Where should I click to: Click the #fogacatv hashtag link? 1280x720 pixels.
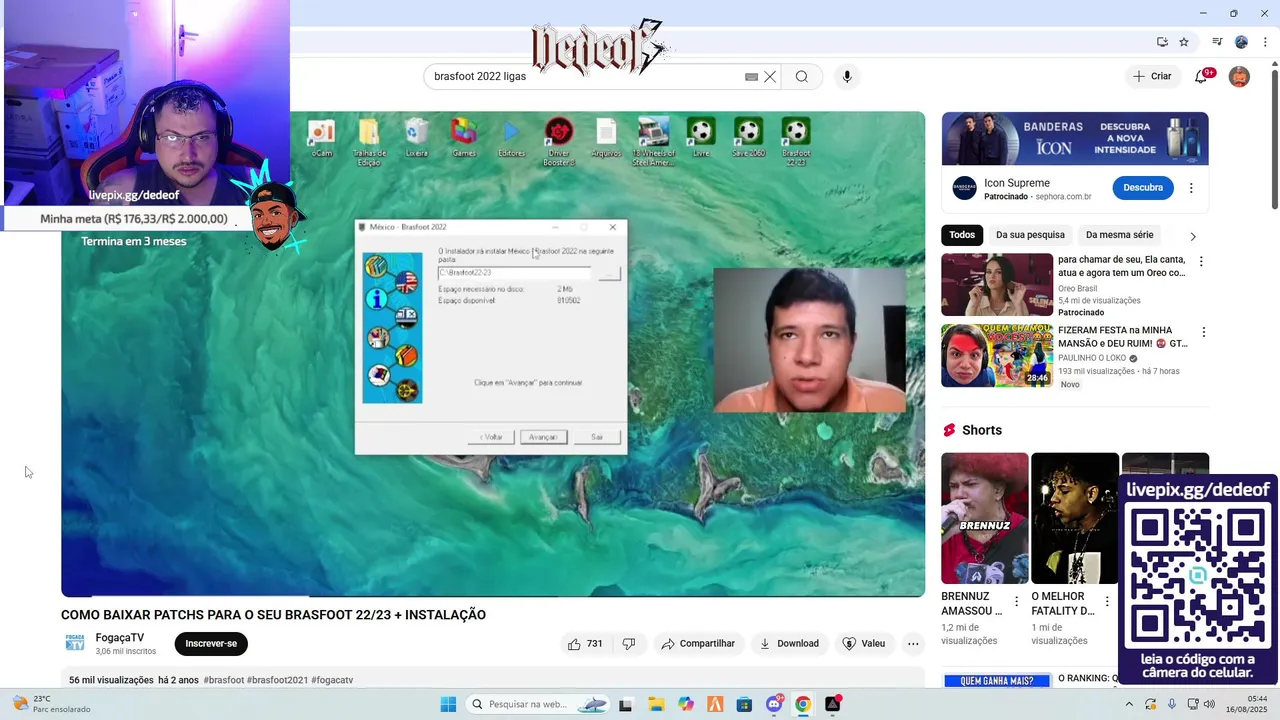click(332, 680)
